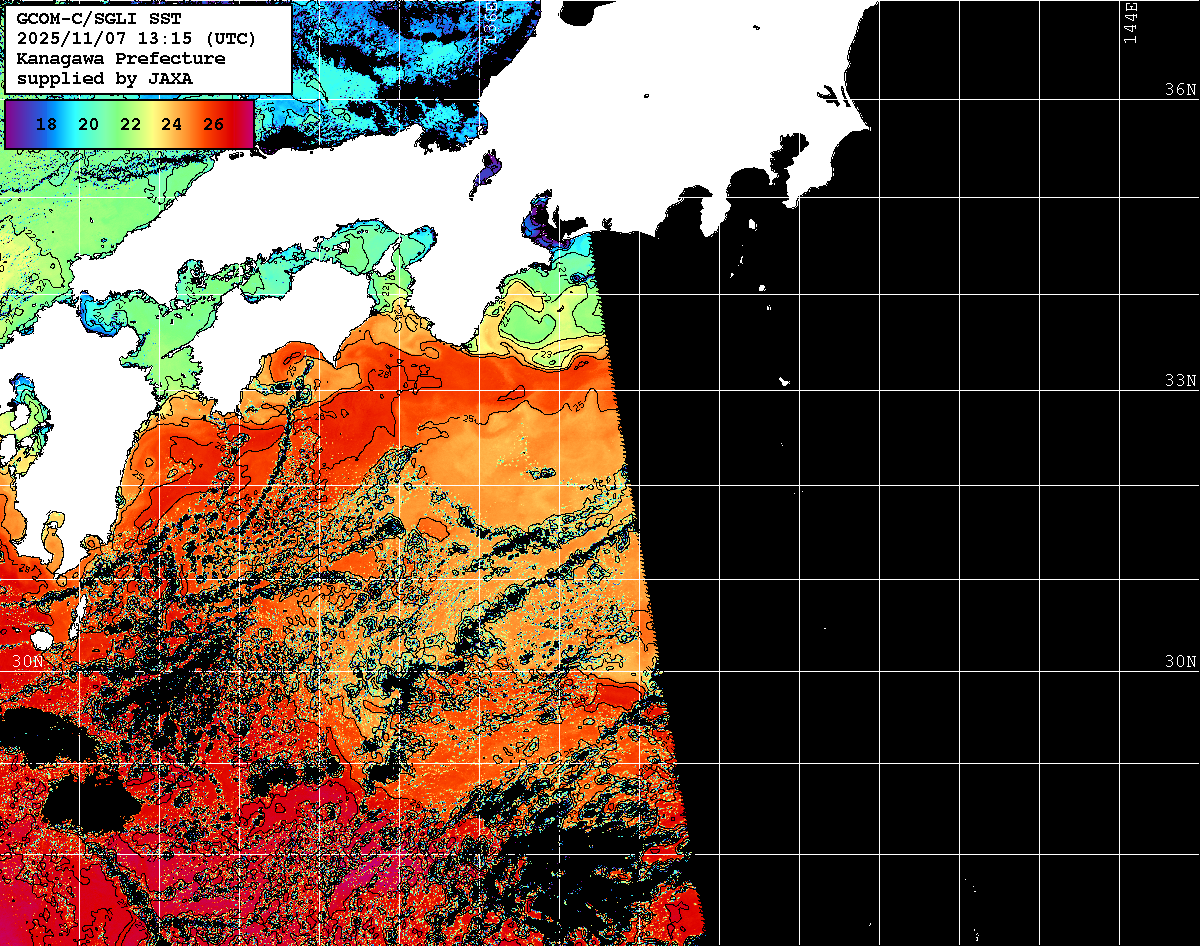The height and width of the screenshot is (946, 1200).
Task: Click the 33N latitude label
Action: tap(1180, 381)
